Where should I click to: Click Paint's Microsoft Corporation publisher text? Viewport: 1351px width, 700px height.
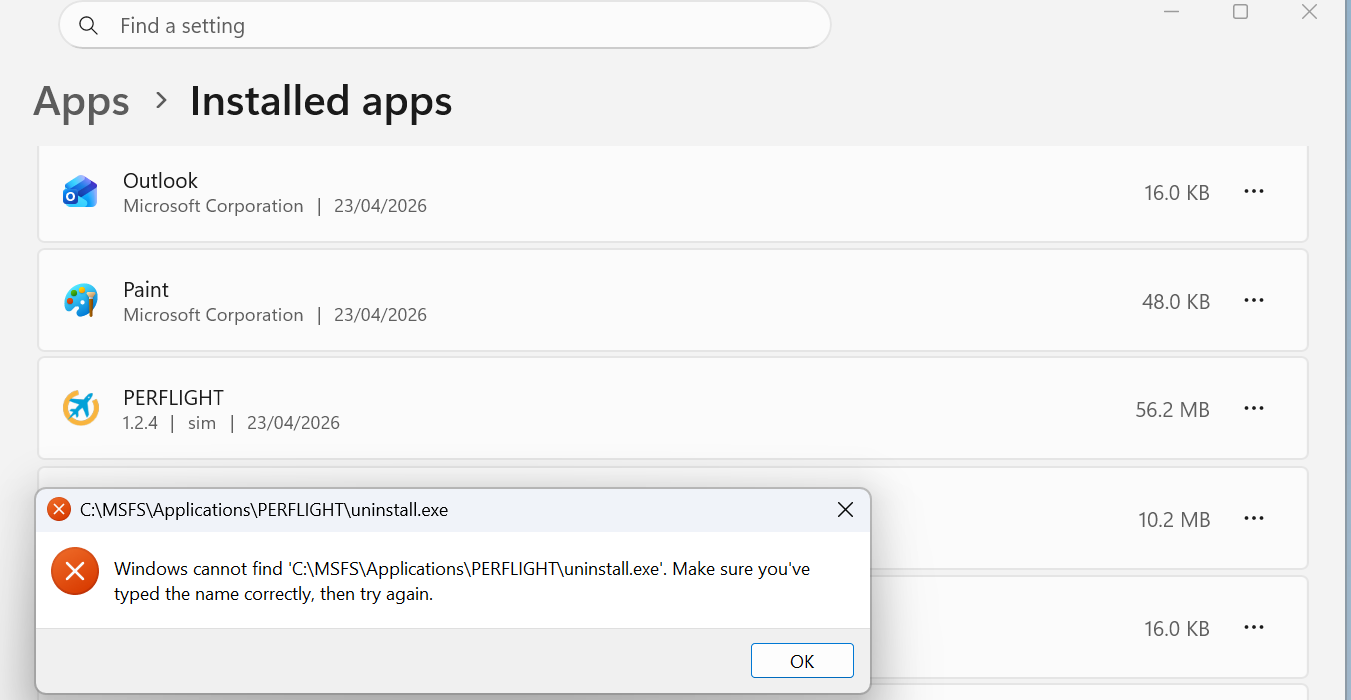point(213,315)
